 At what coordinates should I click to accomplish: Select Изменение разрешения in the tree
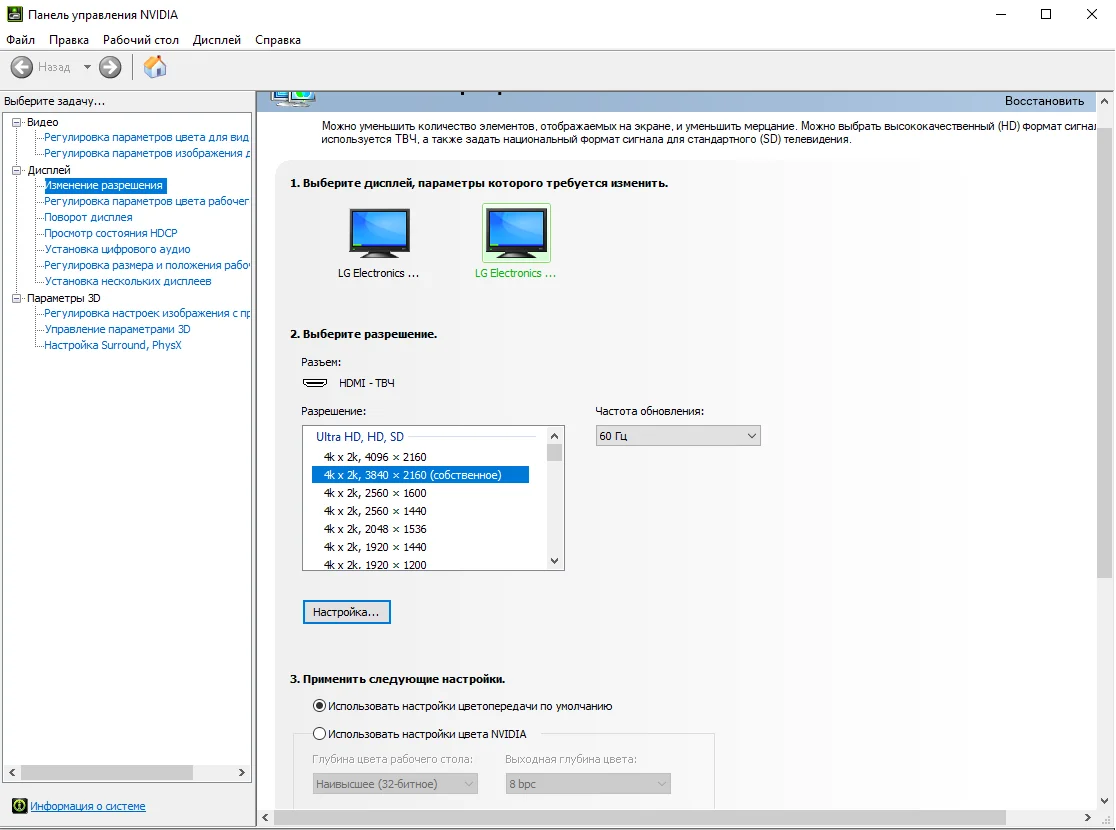105,185
